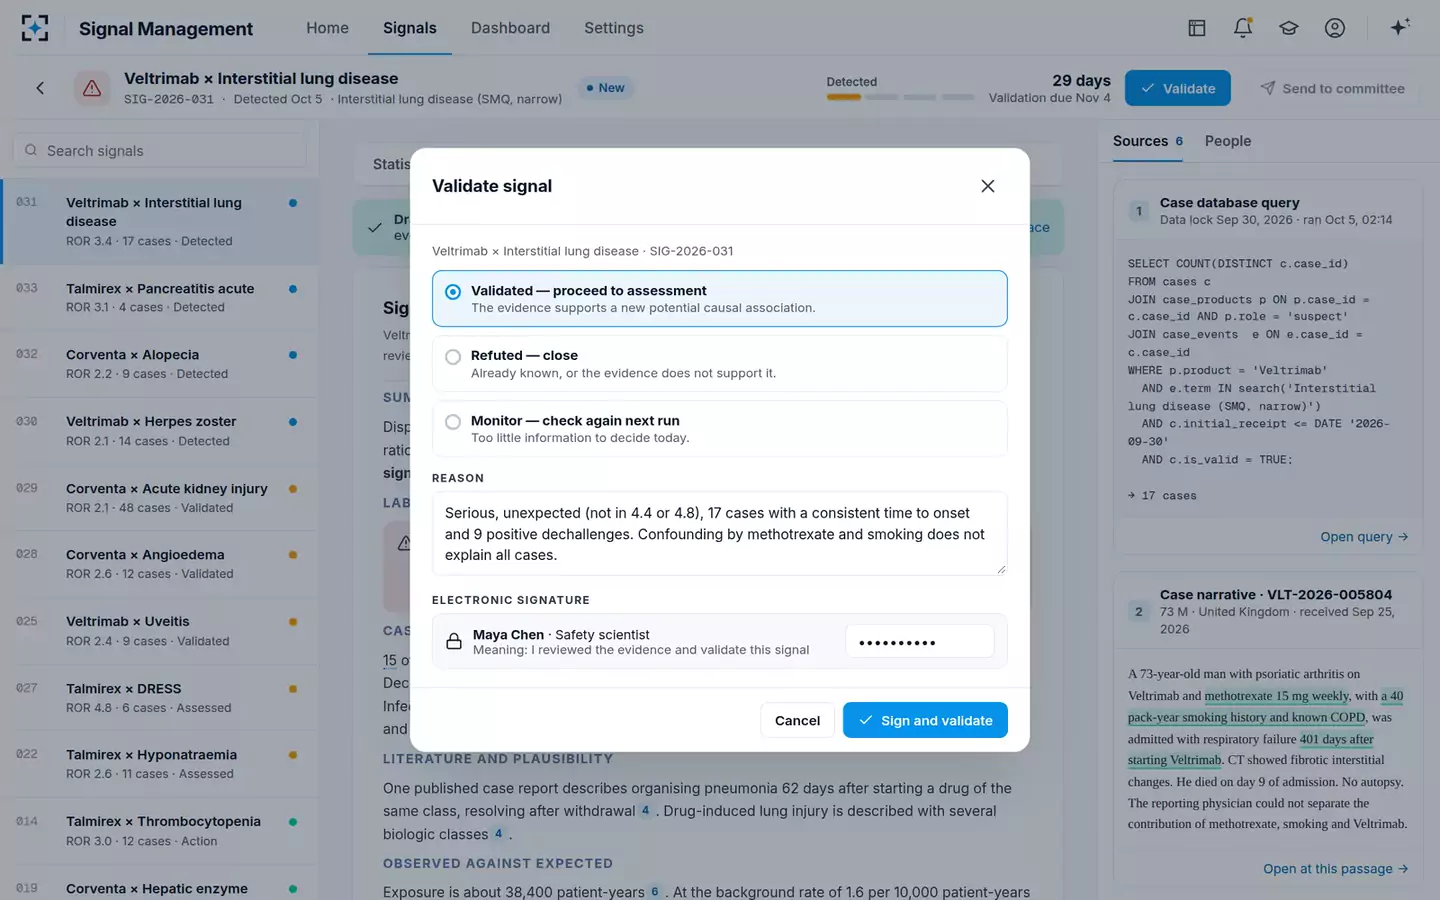Screen dimensions: 1440x900
Task: Click Send to committee
Action: (1332, 88)
